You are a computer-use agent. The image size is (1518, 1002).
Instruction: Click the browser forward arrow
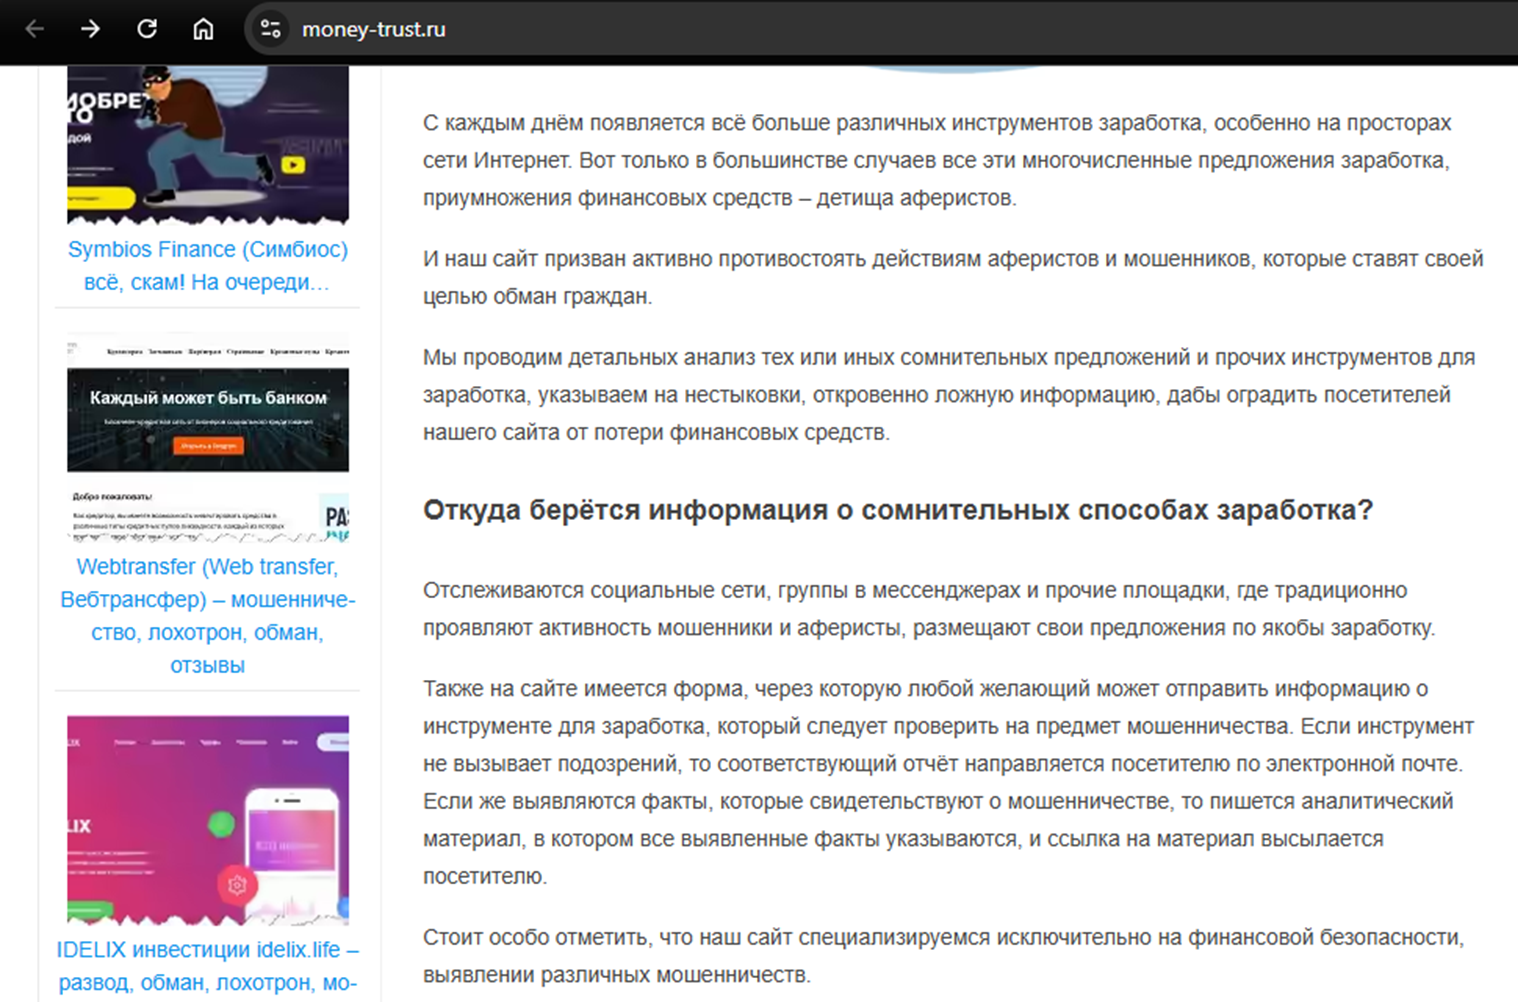point(91,29)
